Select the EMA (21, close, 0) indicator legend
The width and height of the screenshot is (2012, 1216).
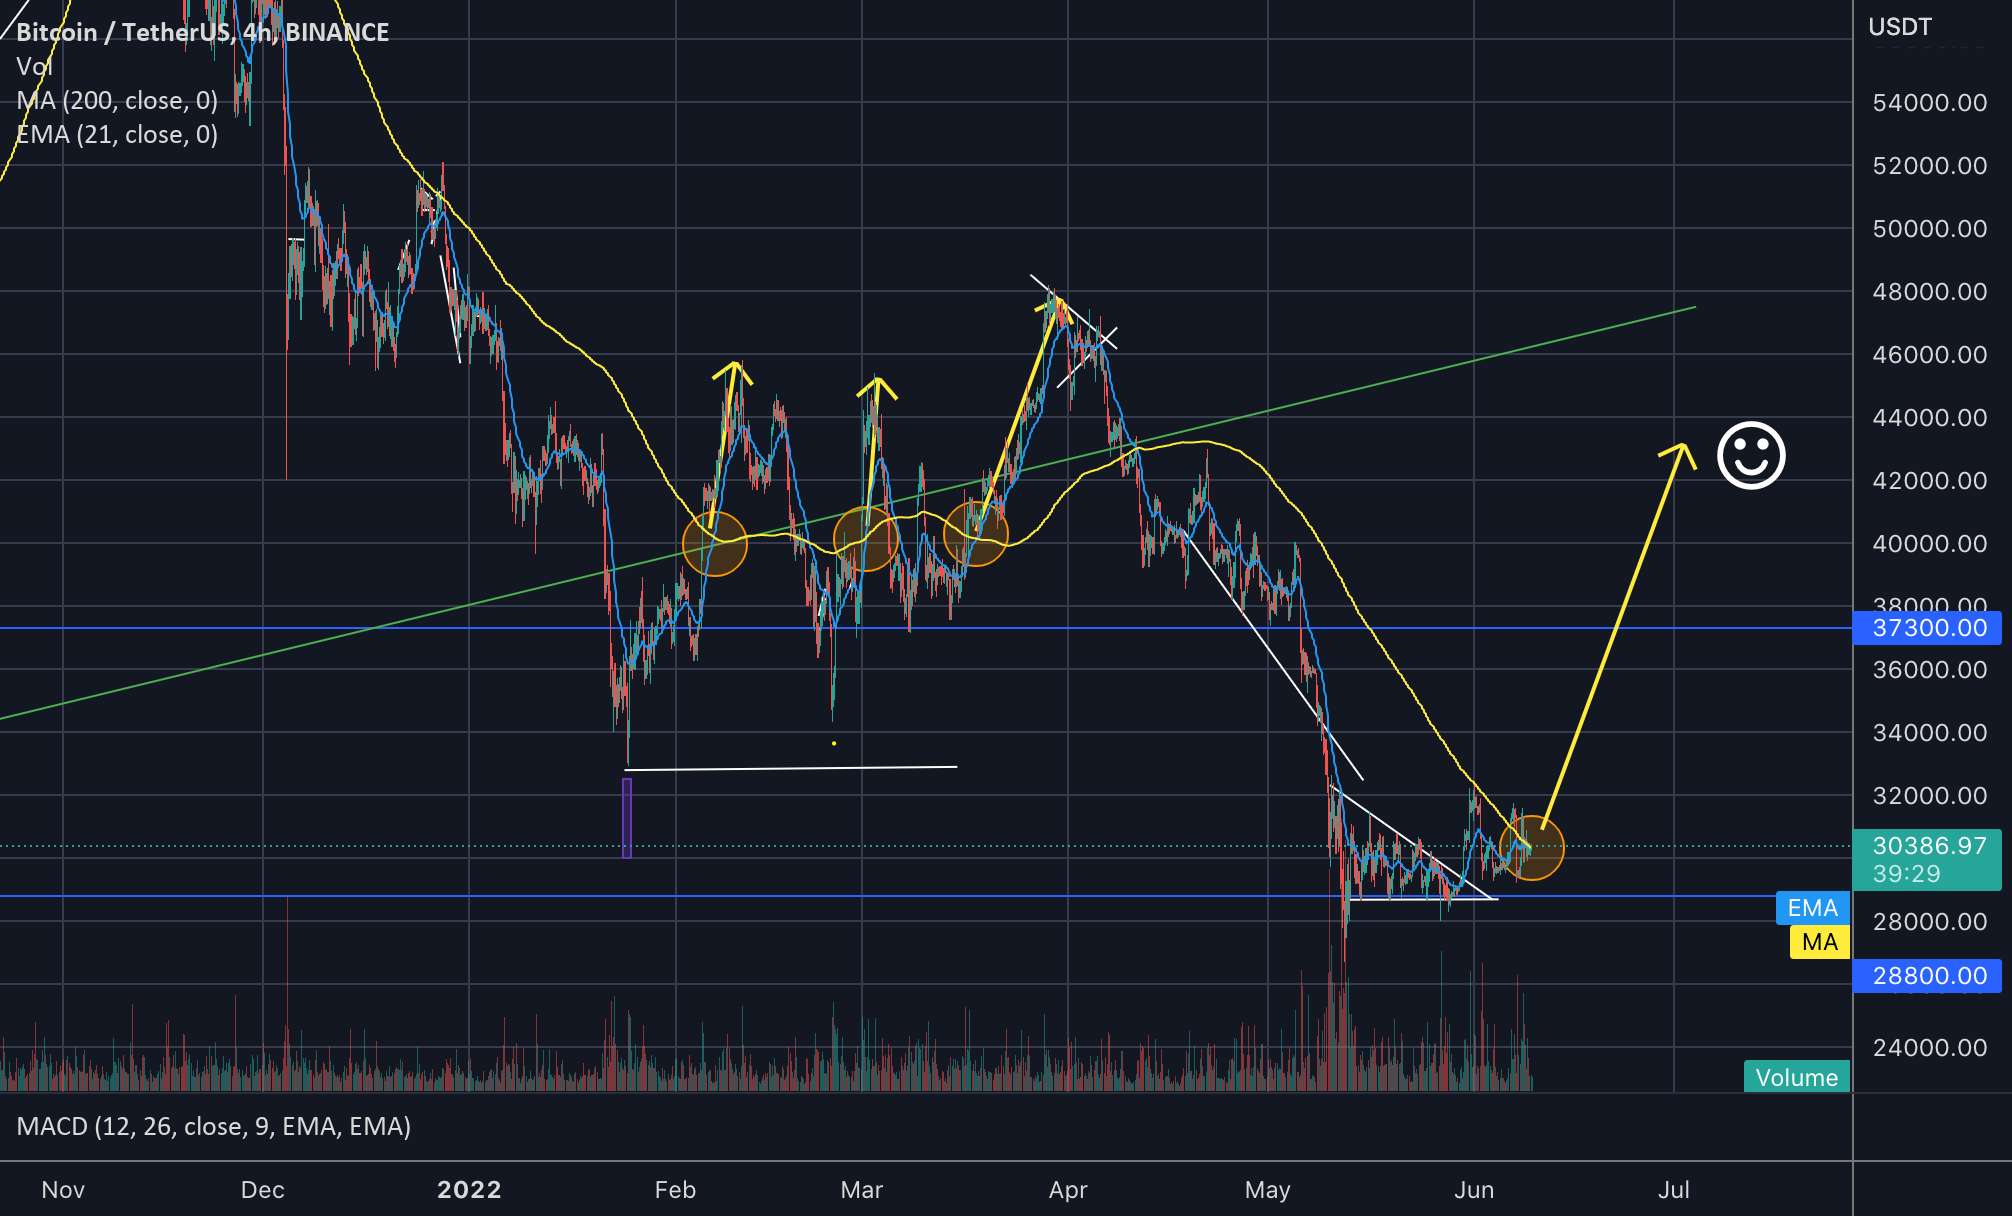(x=117, y=134)
